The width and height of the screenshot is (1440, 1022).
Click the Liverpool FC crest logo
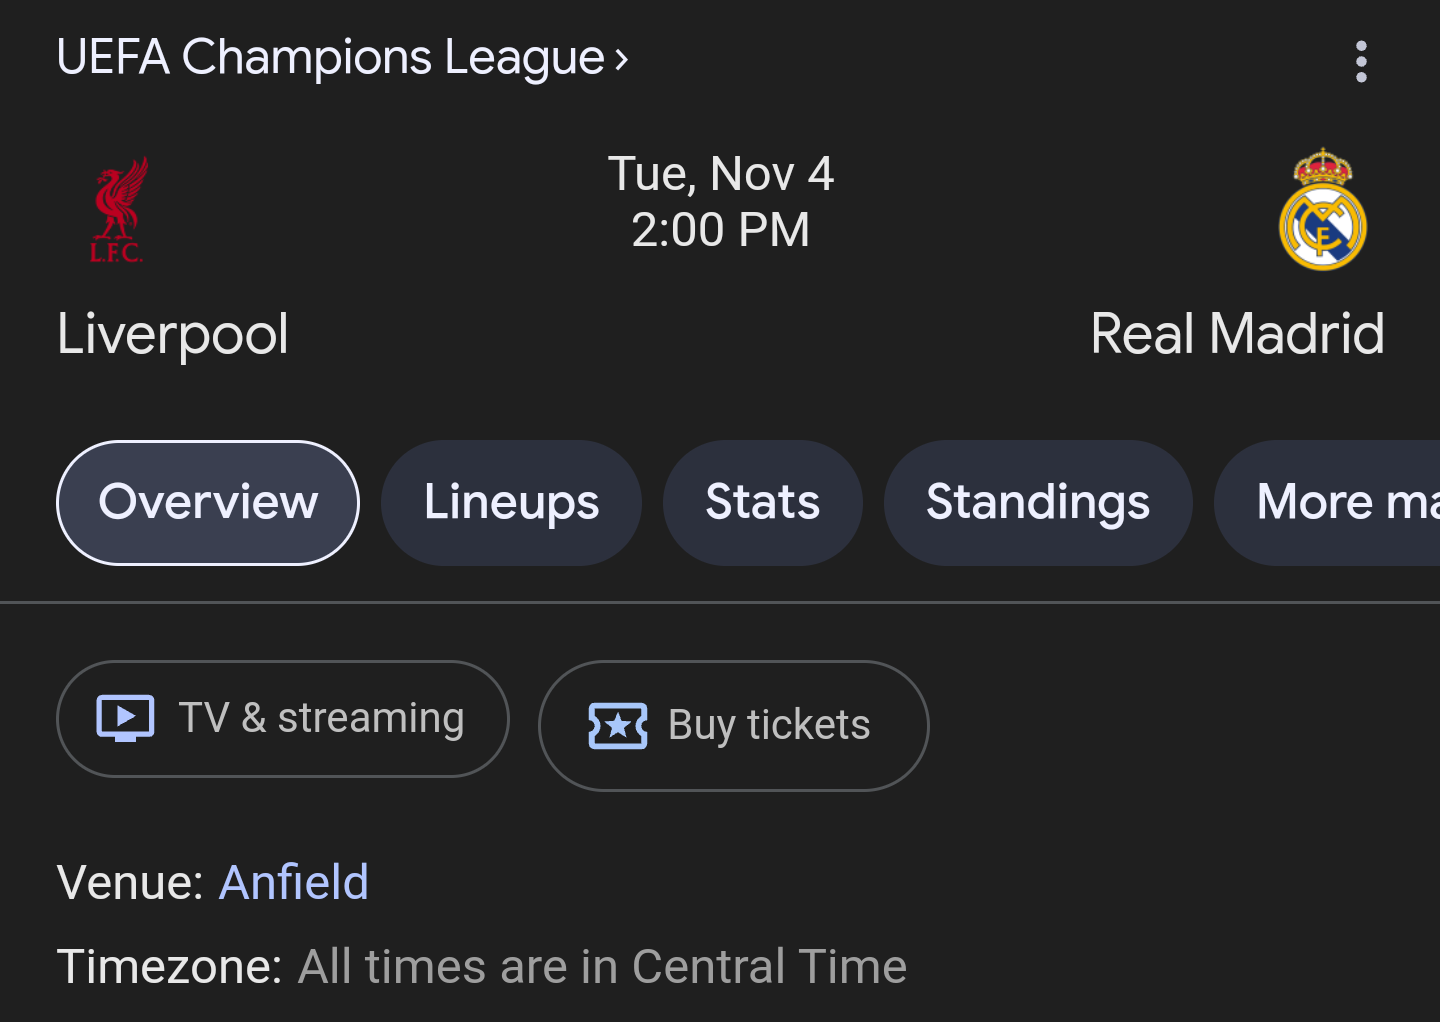point(118,210)
